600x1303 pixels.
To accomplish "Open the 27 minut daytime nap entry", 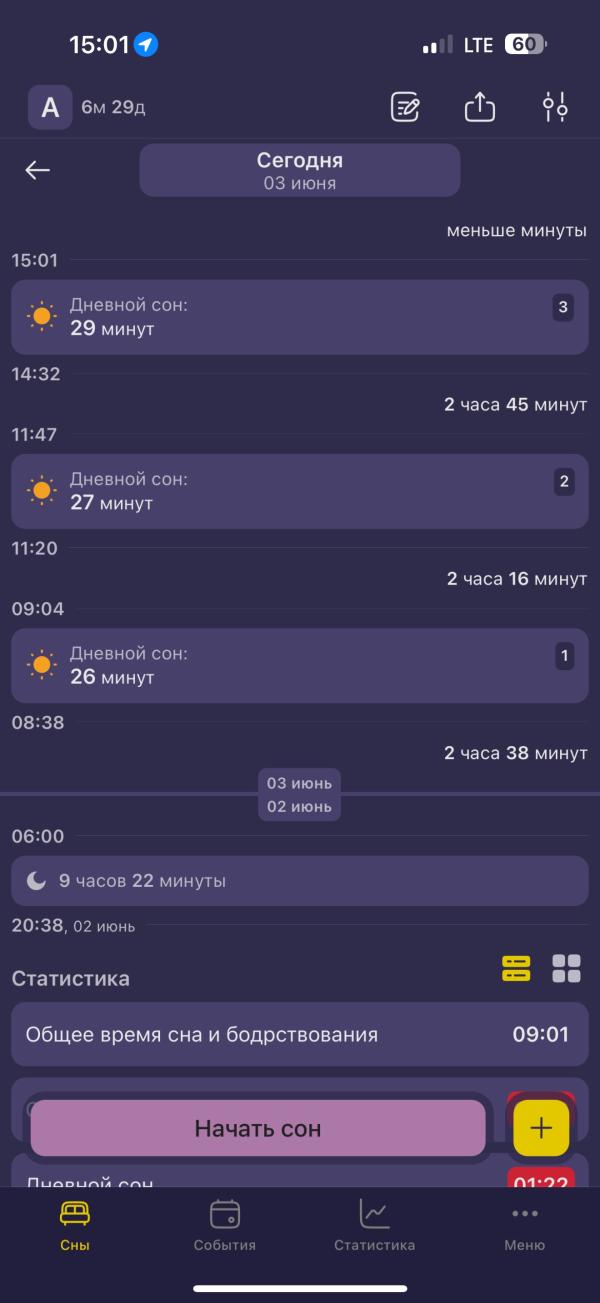I will [300, 491].
